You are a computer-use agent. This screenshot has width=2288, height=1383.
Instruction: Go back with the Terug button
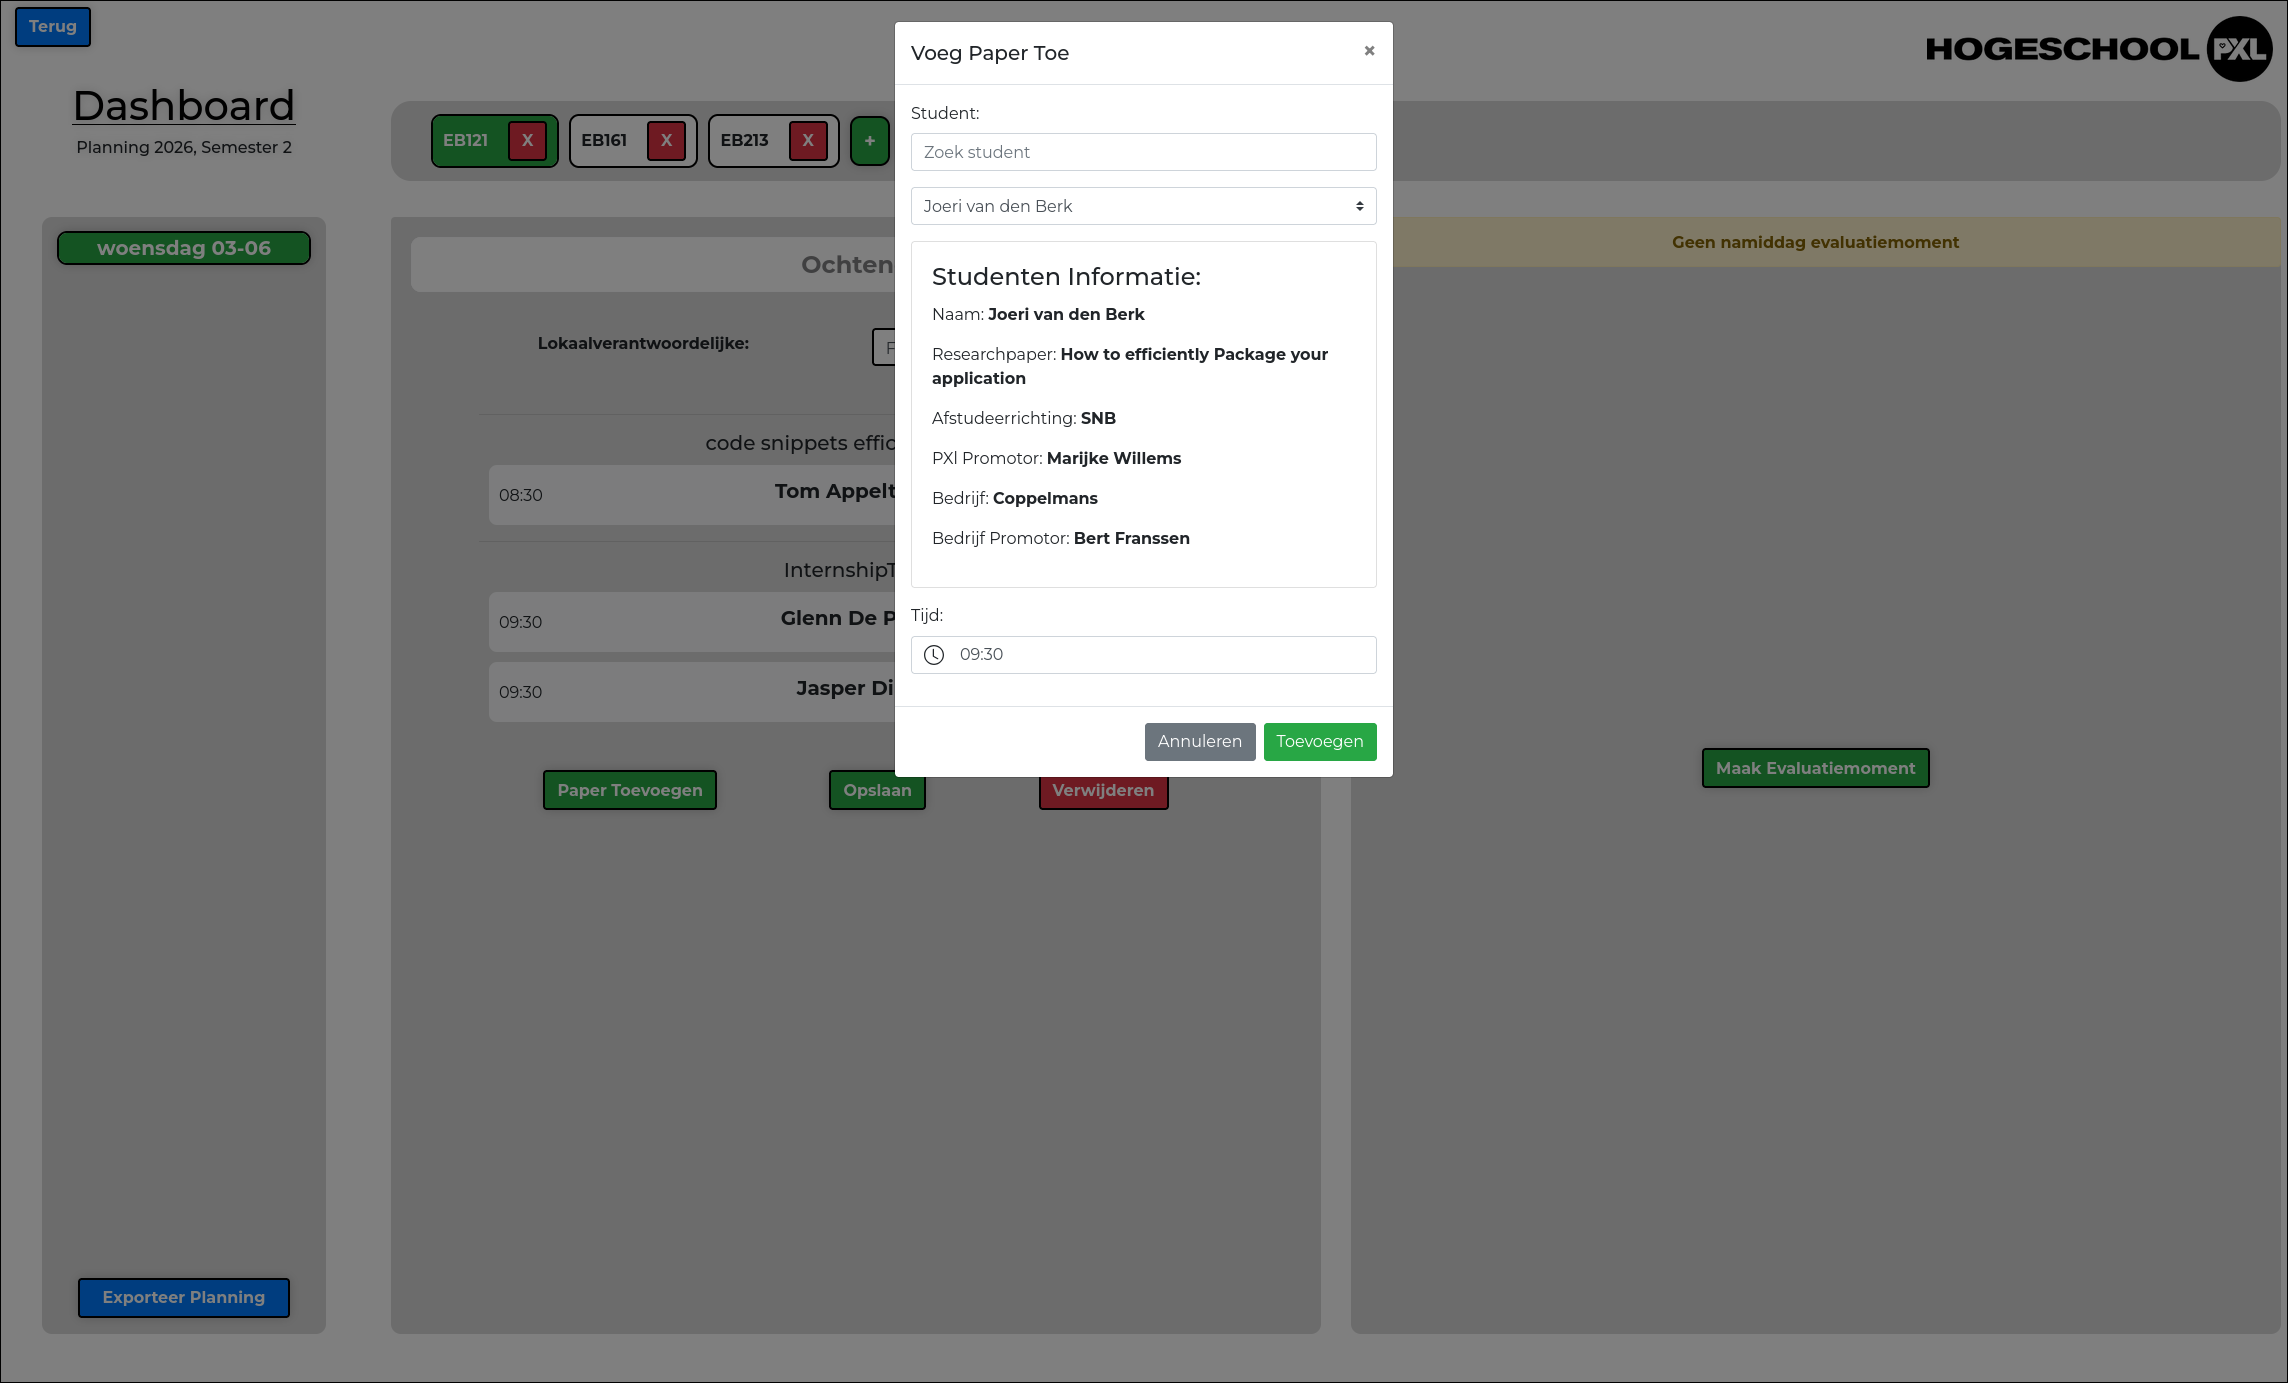point(53,27)
